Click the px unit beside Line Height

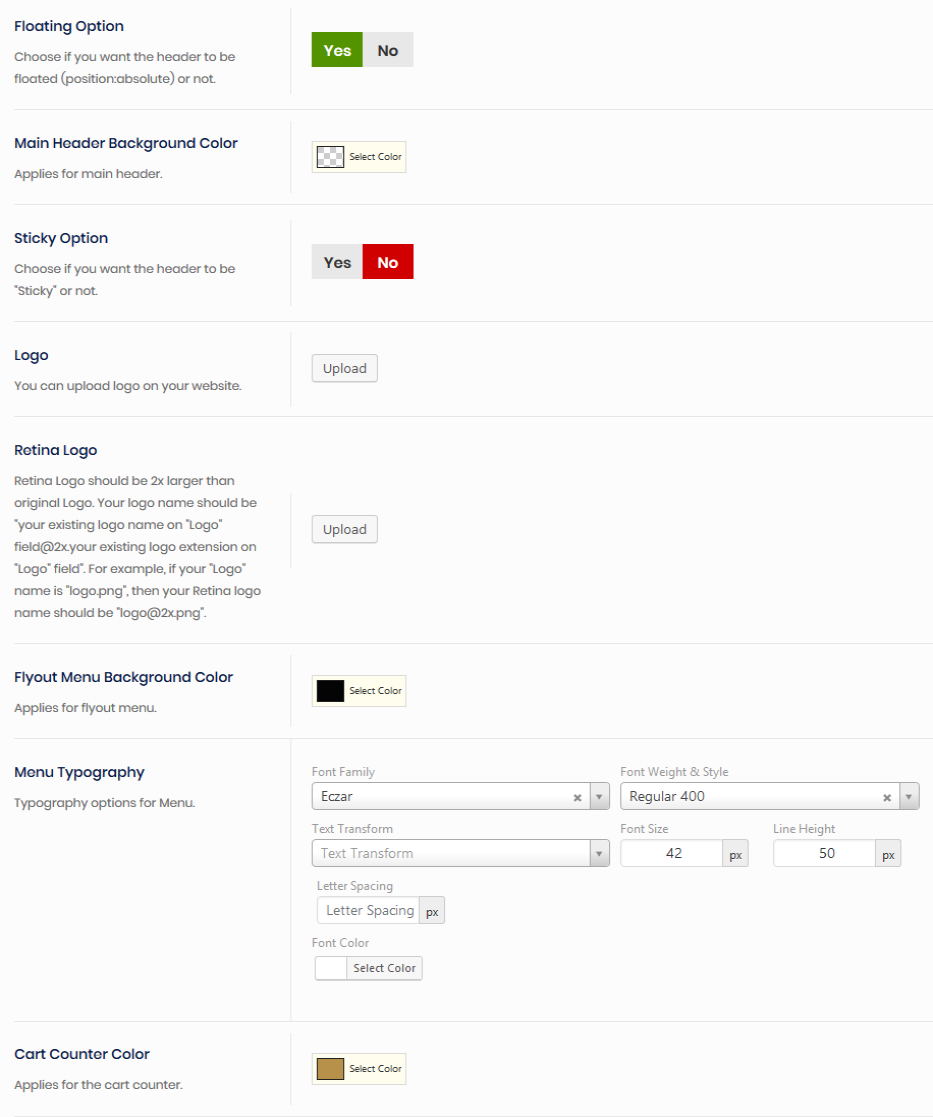888,854
